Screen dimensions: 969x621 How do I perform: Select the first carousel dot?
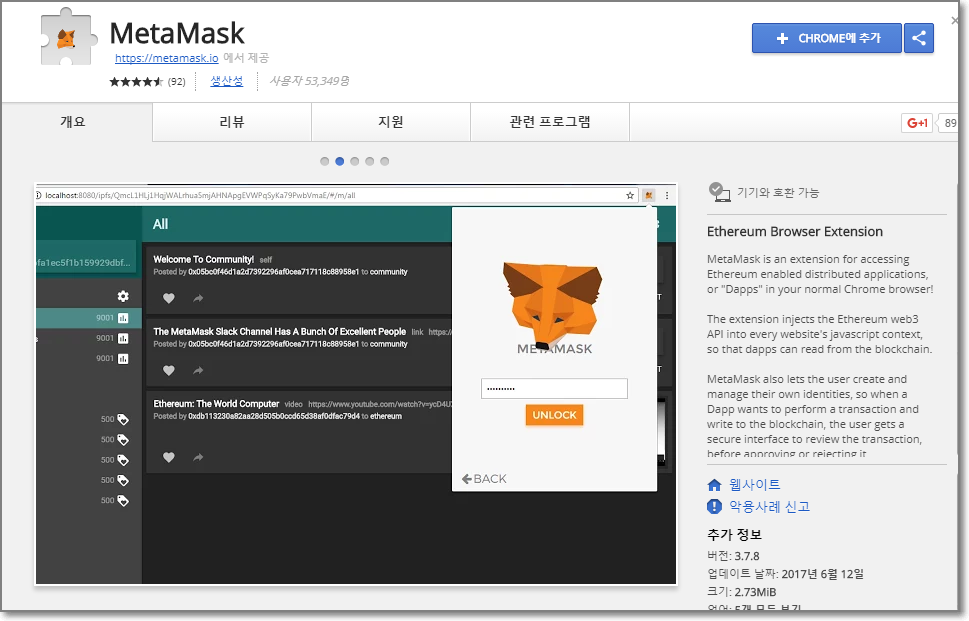pos(325,161)
